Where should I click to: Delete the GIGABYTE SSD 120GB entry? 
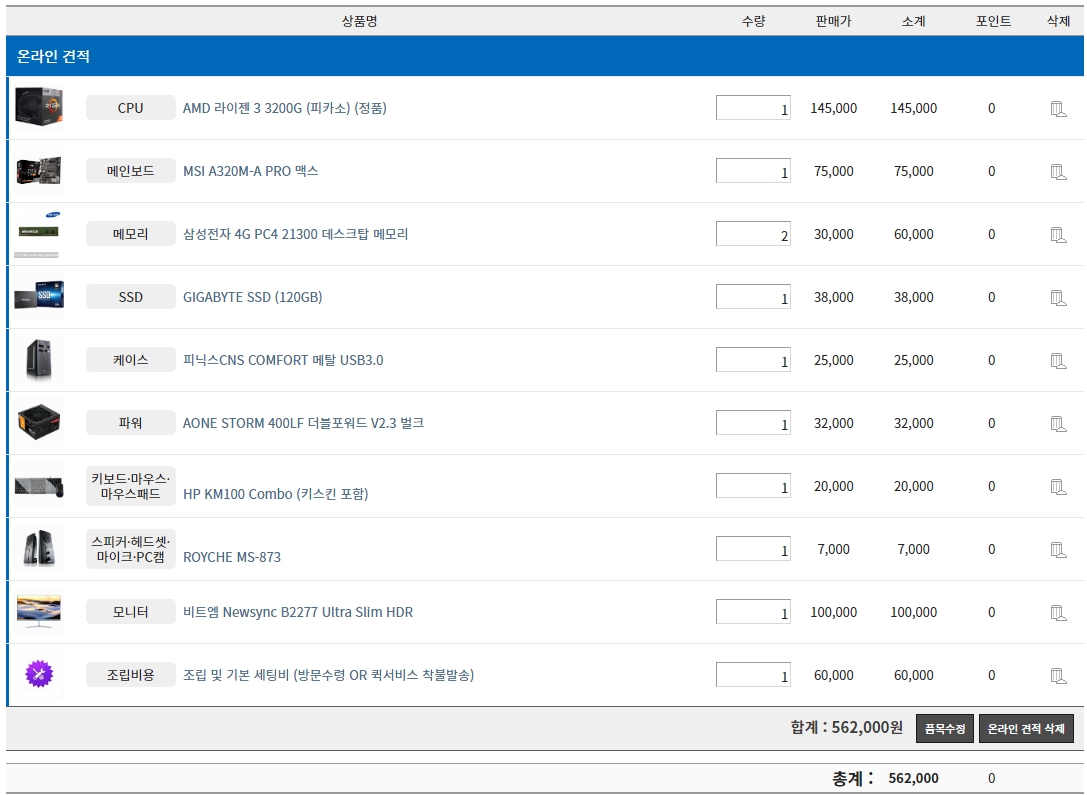point(1058,298)
